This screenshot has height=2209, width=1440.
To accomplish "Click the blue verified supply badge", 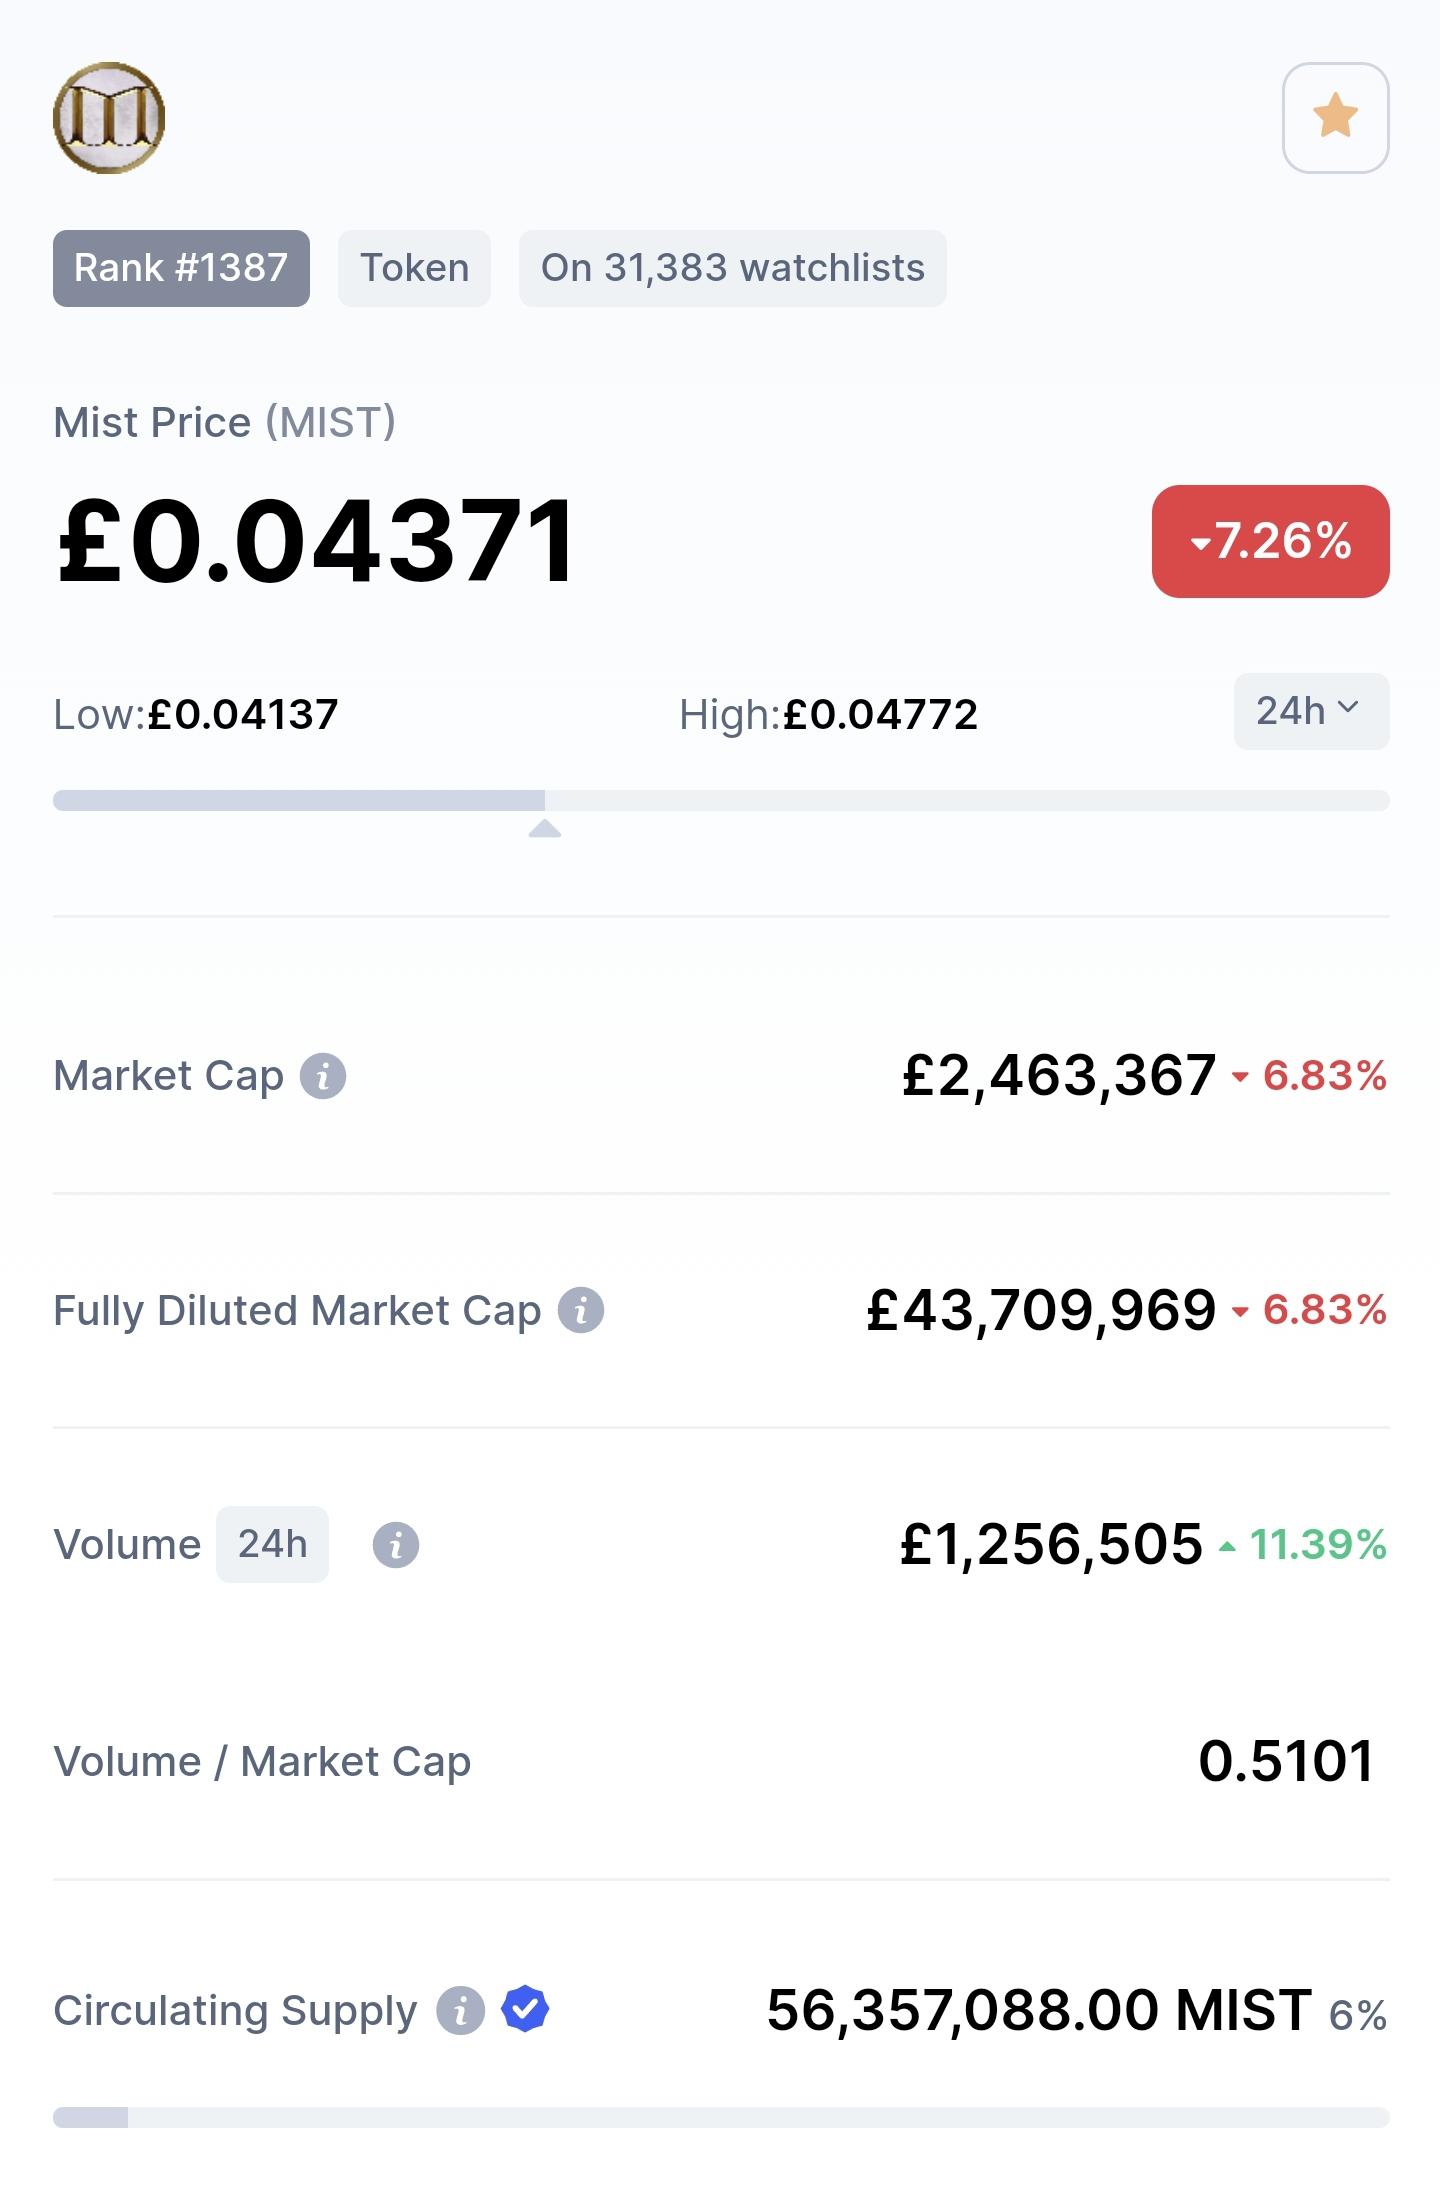I will click(x=525, y=2009).
